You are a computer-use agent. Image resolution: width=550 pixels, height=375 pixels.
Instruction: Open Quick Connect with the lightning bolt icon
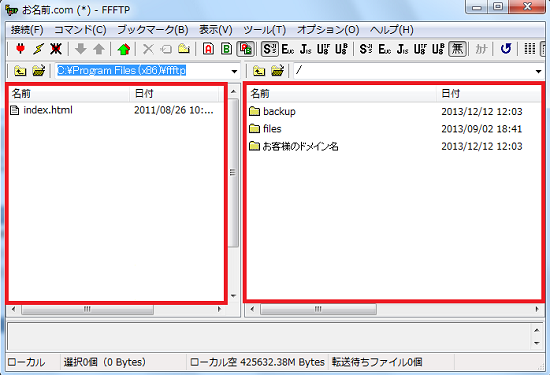coord(38,49)
